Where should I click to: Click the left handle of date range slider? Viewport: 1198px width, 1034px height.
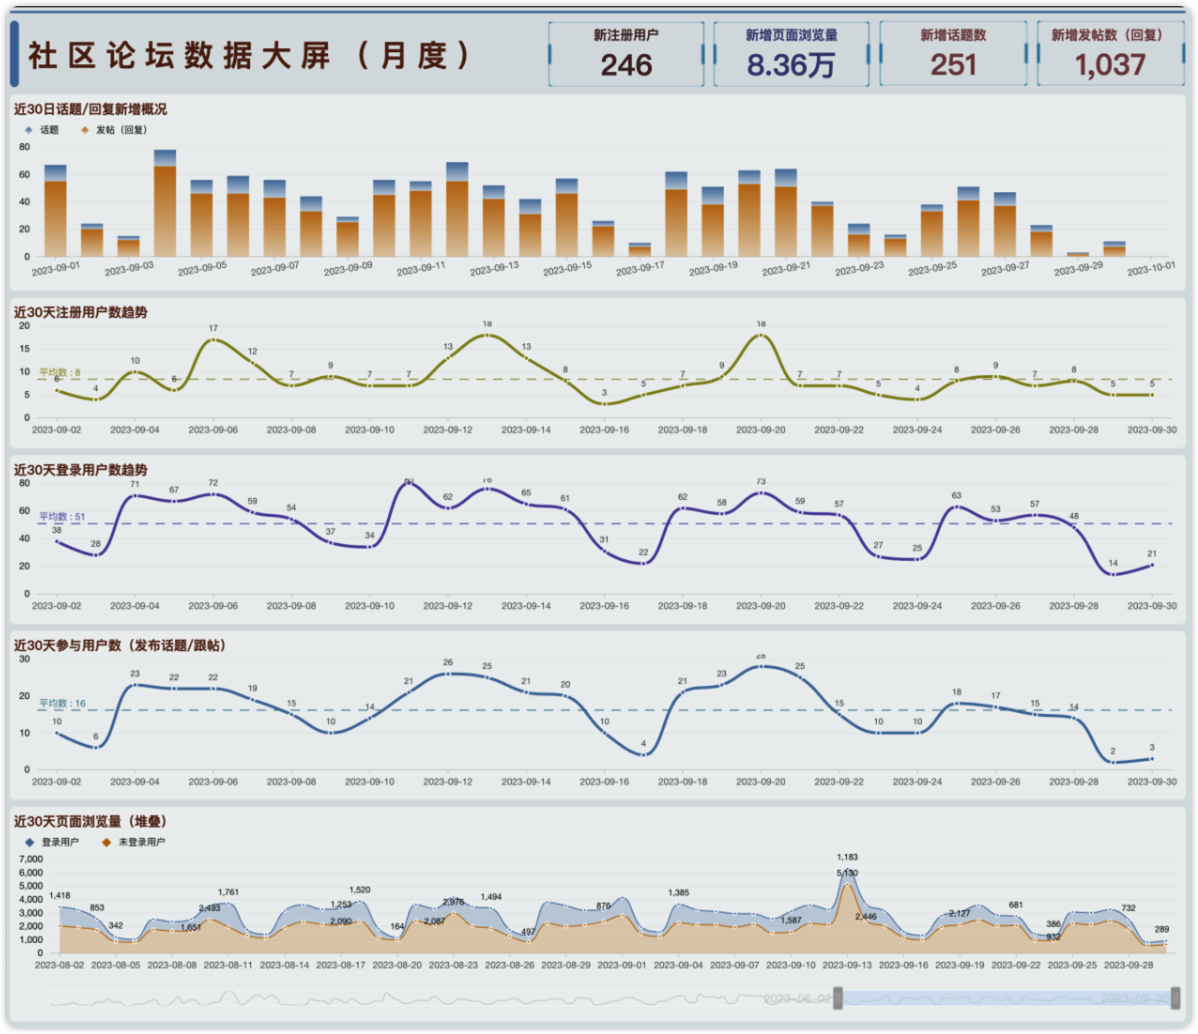[839, 998]
